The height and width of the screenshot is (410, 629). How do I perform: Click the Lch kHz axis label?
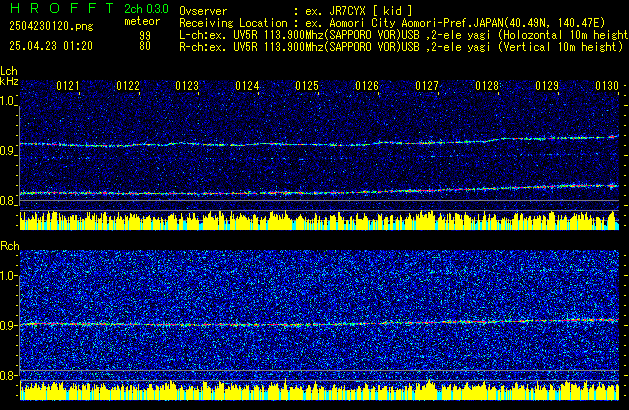(9, 76)
